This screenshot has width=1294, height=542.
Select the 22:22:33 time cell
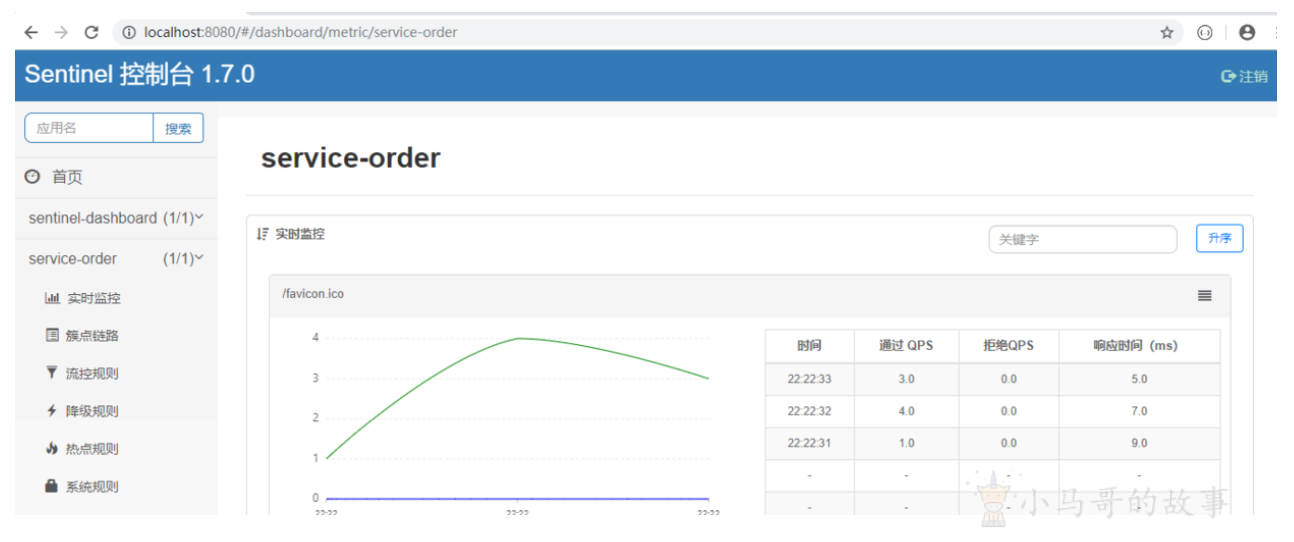pyautogui.click(x=809, y=379)
